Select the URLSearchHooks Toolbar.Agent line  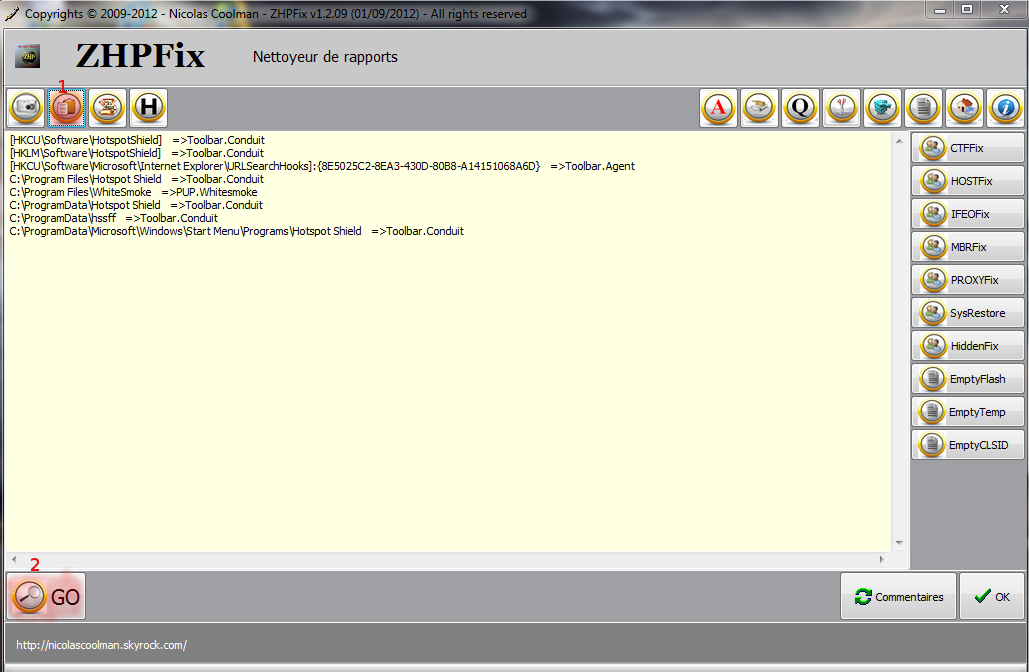tap(322, 166)
